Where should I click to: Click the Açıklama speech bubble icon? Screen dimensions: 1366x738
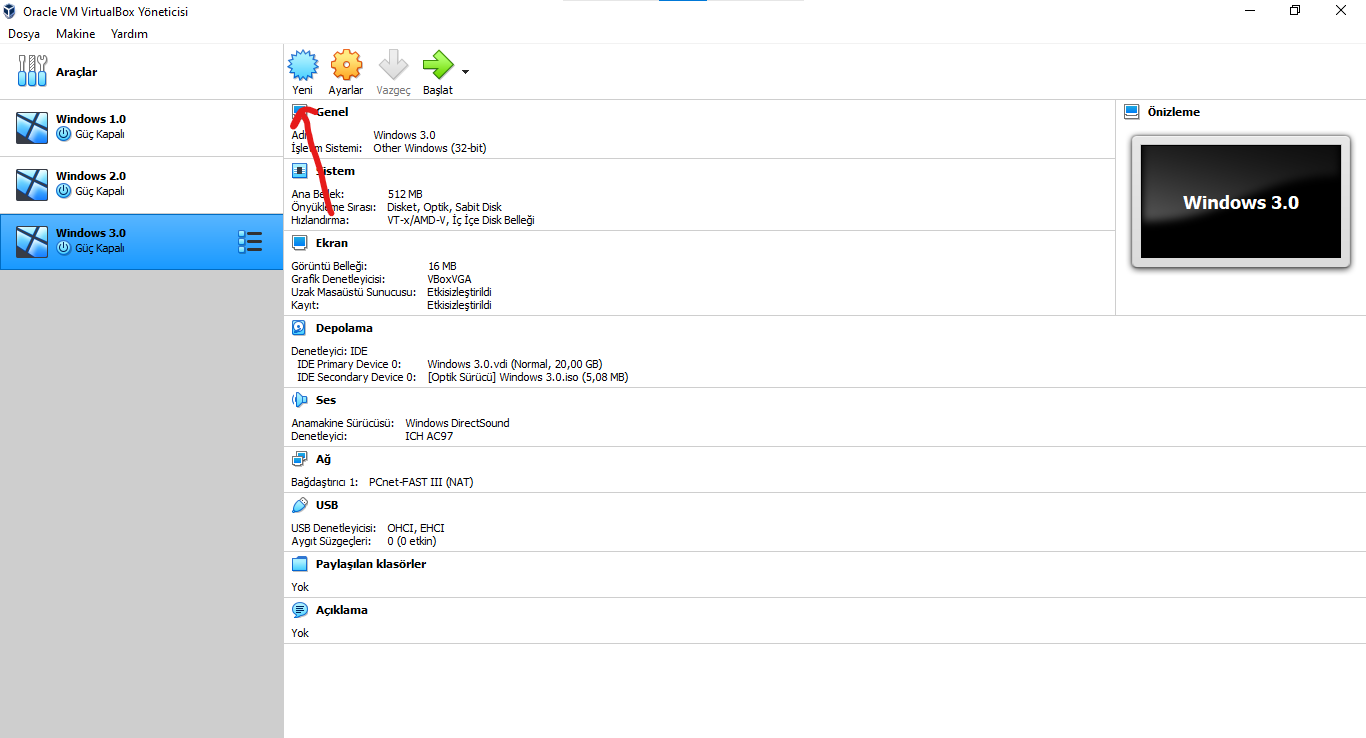(x=299, y=610)
